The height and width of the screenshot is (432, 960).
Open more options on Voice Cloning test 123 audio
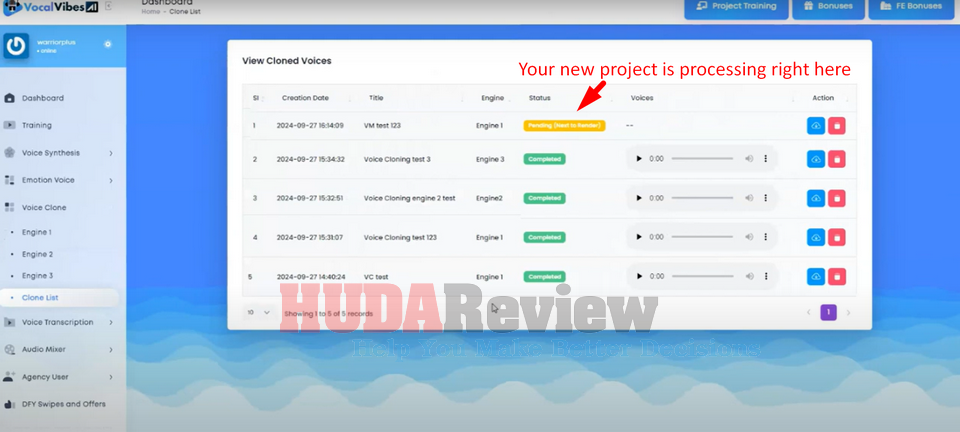[x=766, y=238]
